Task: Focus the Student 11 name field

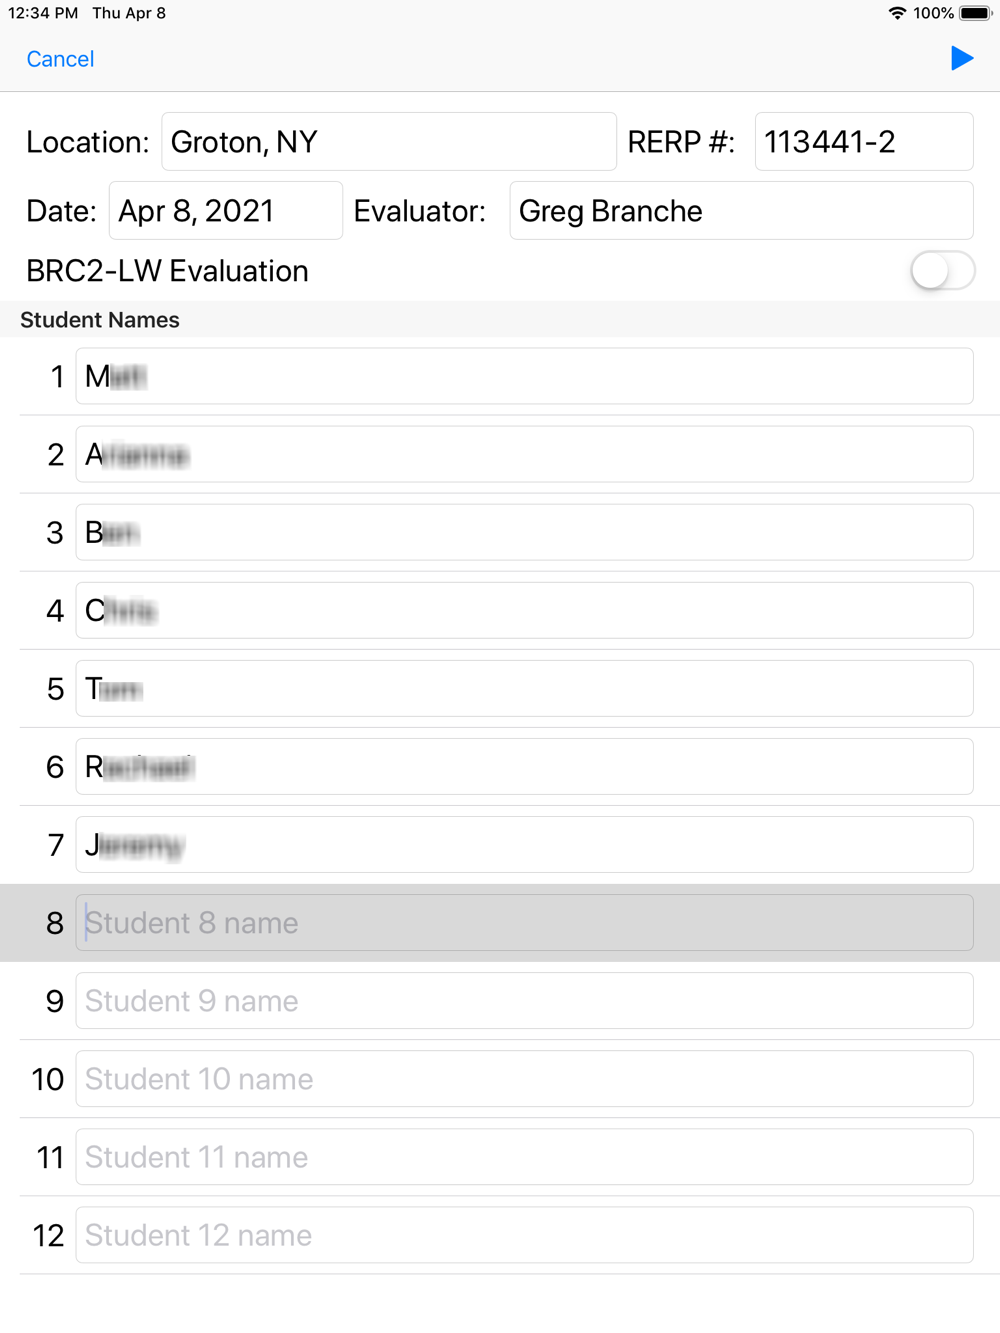Action: point(524,1157)
